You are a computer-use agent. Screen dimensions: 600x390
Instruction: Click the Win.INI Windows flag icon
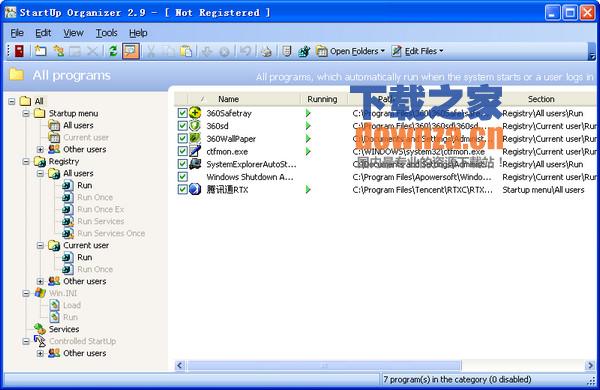point(40,293)
